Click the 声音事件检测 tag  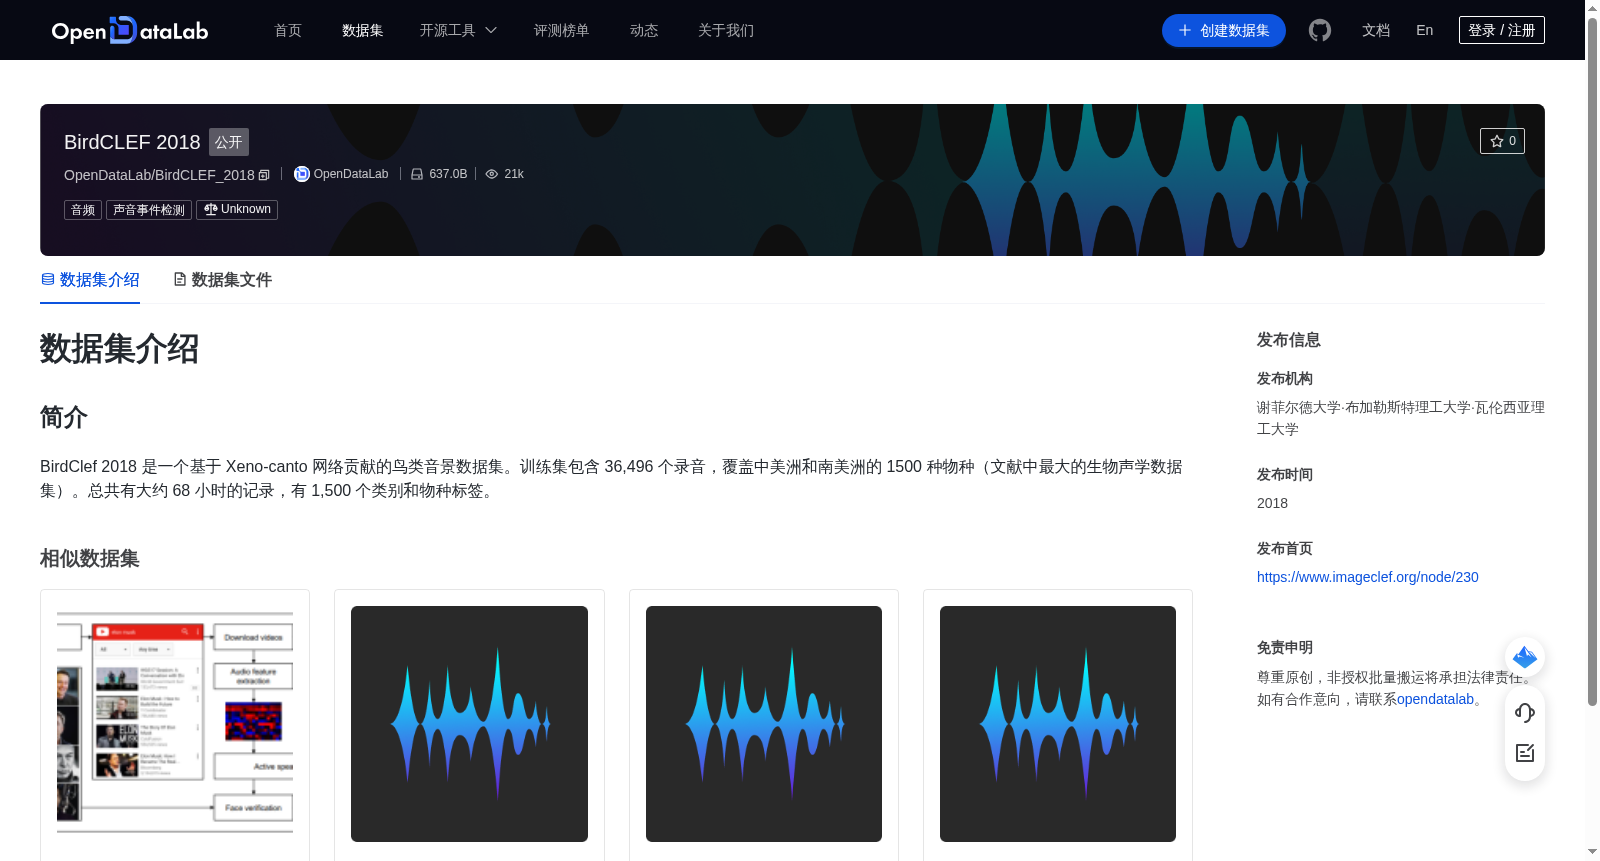coord(149,210)
